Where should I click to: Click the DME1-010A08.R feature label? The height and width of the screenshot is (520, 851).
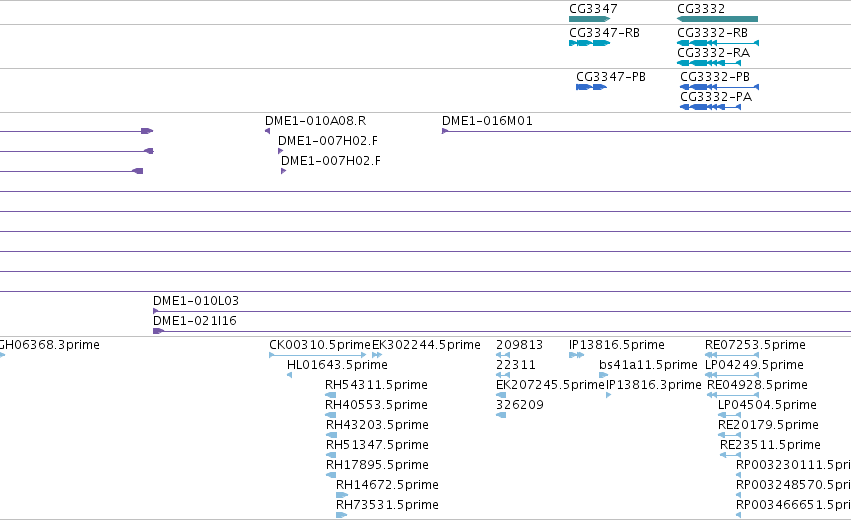click(x=315, y=121)
